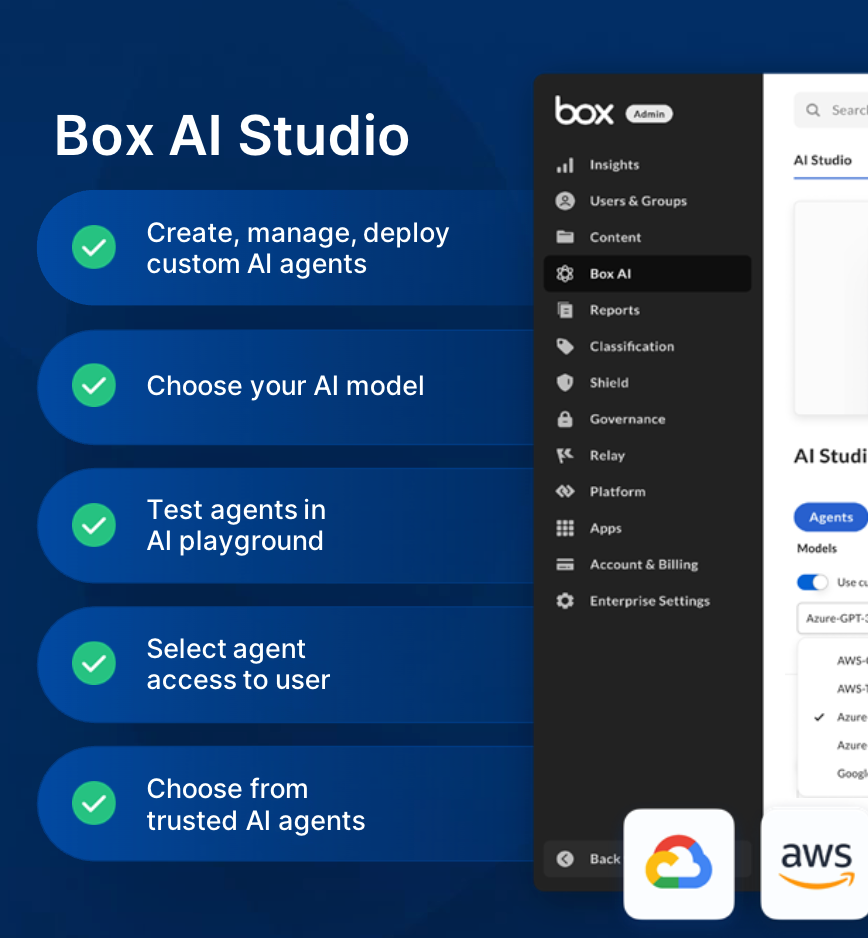Toggle the Use custom model switch
This screenshot has height=938, width=868.
(812, 582)
